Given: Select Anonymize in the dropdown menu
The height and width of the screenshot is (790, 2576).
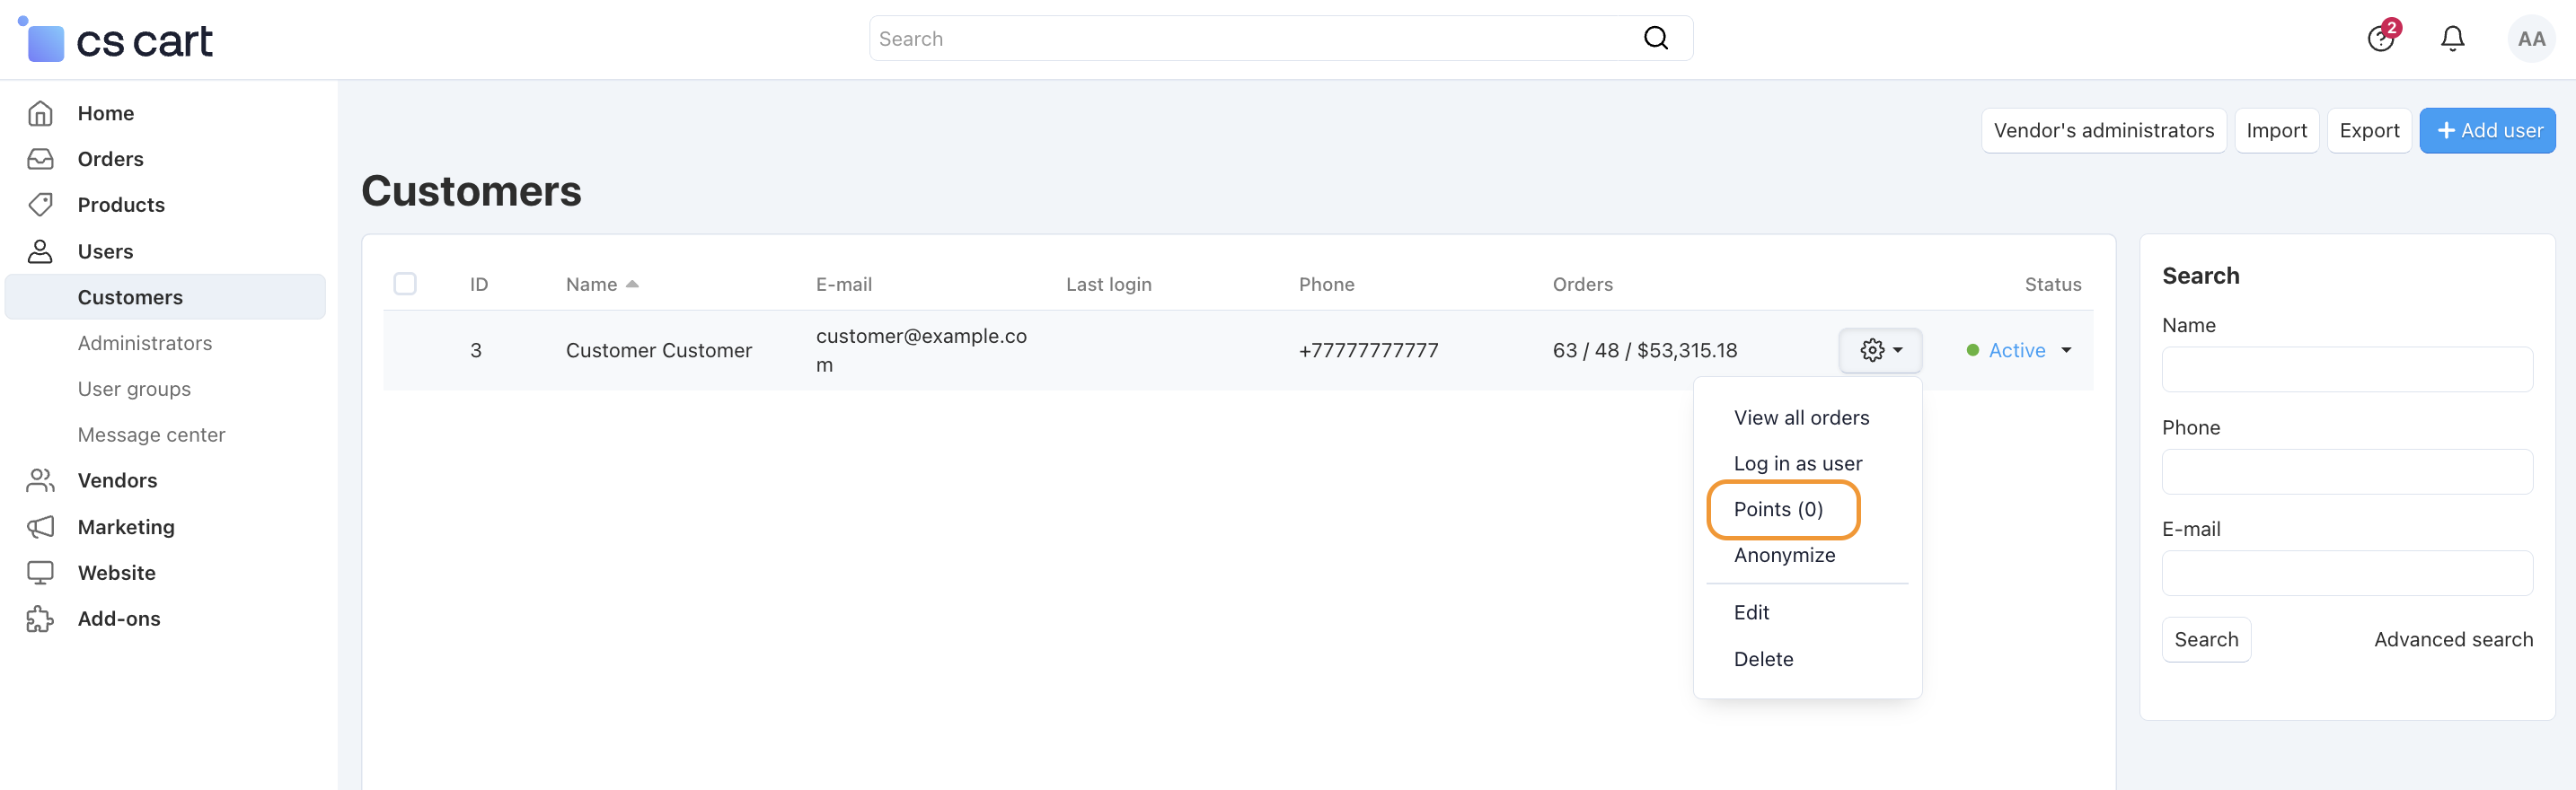Looking at the screenshot, I should pyautogui.click(x=1784, y=555).
